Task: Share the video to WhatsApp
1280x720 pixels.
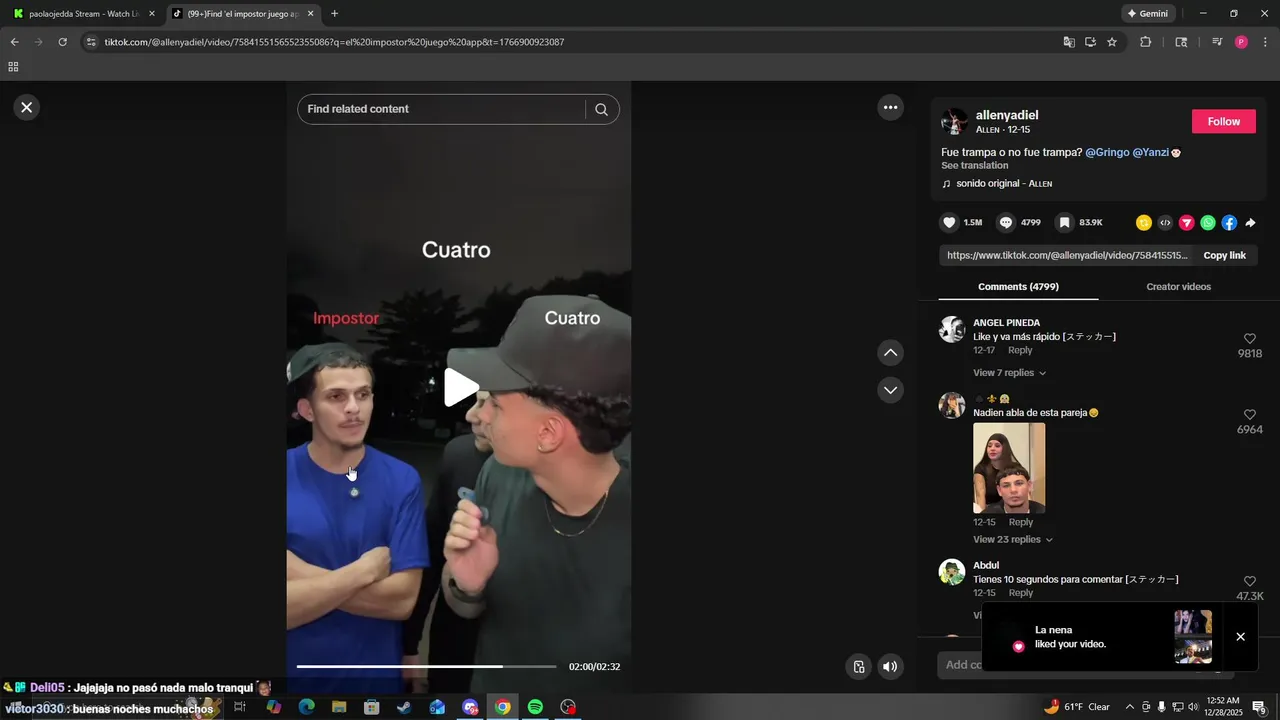Action: coord(1208,223)
